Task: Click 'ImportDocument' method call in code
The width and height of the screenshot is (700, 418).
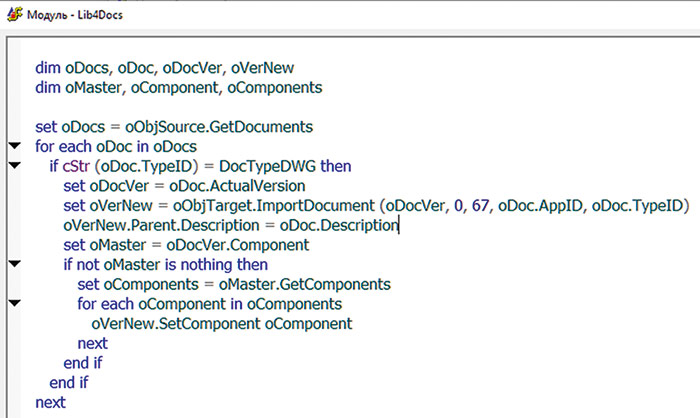Action: [x=316, y=205]
